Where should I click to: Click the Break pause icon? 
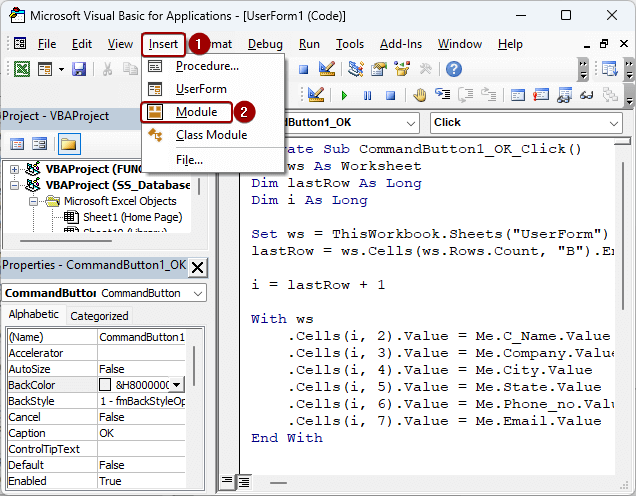(367, 96)
